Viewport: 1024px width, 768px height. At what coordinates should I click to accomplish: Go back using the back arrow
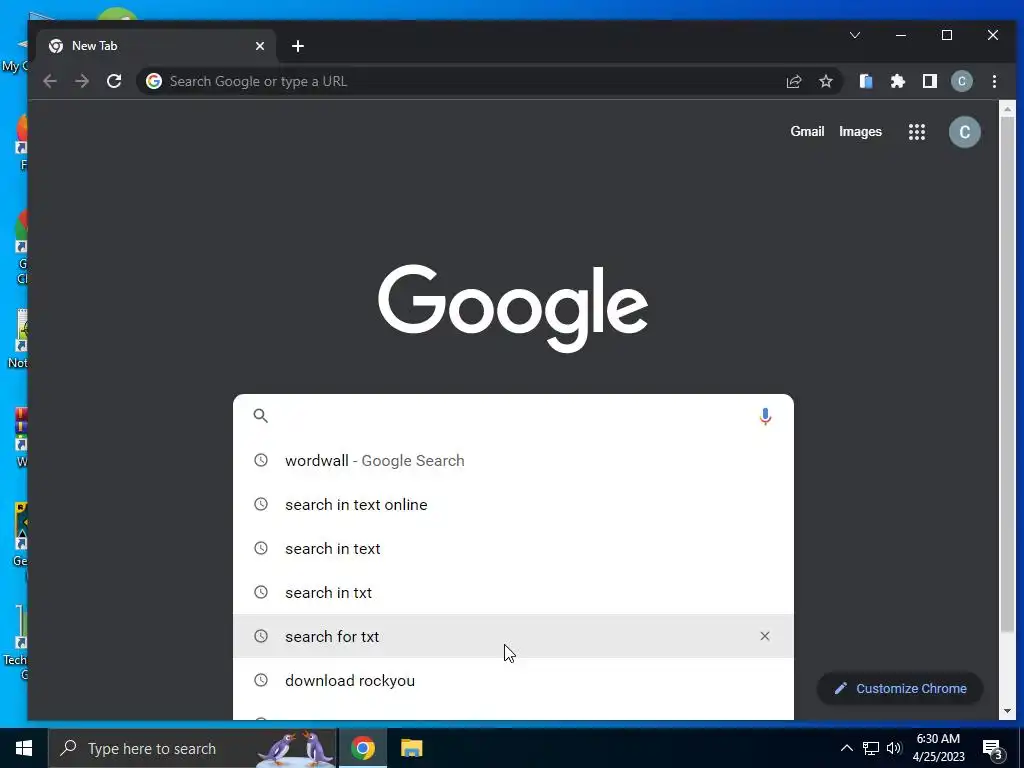[50, 81]
